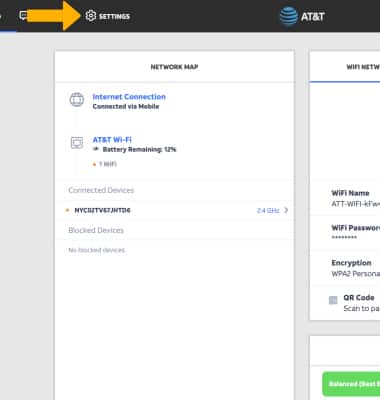Select the No blocked devices text
This screenshot has height=400, width=380.
tap(96, 250)
